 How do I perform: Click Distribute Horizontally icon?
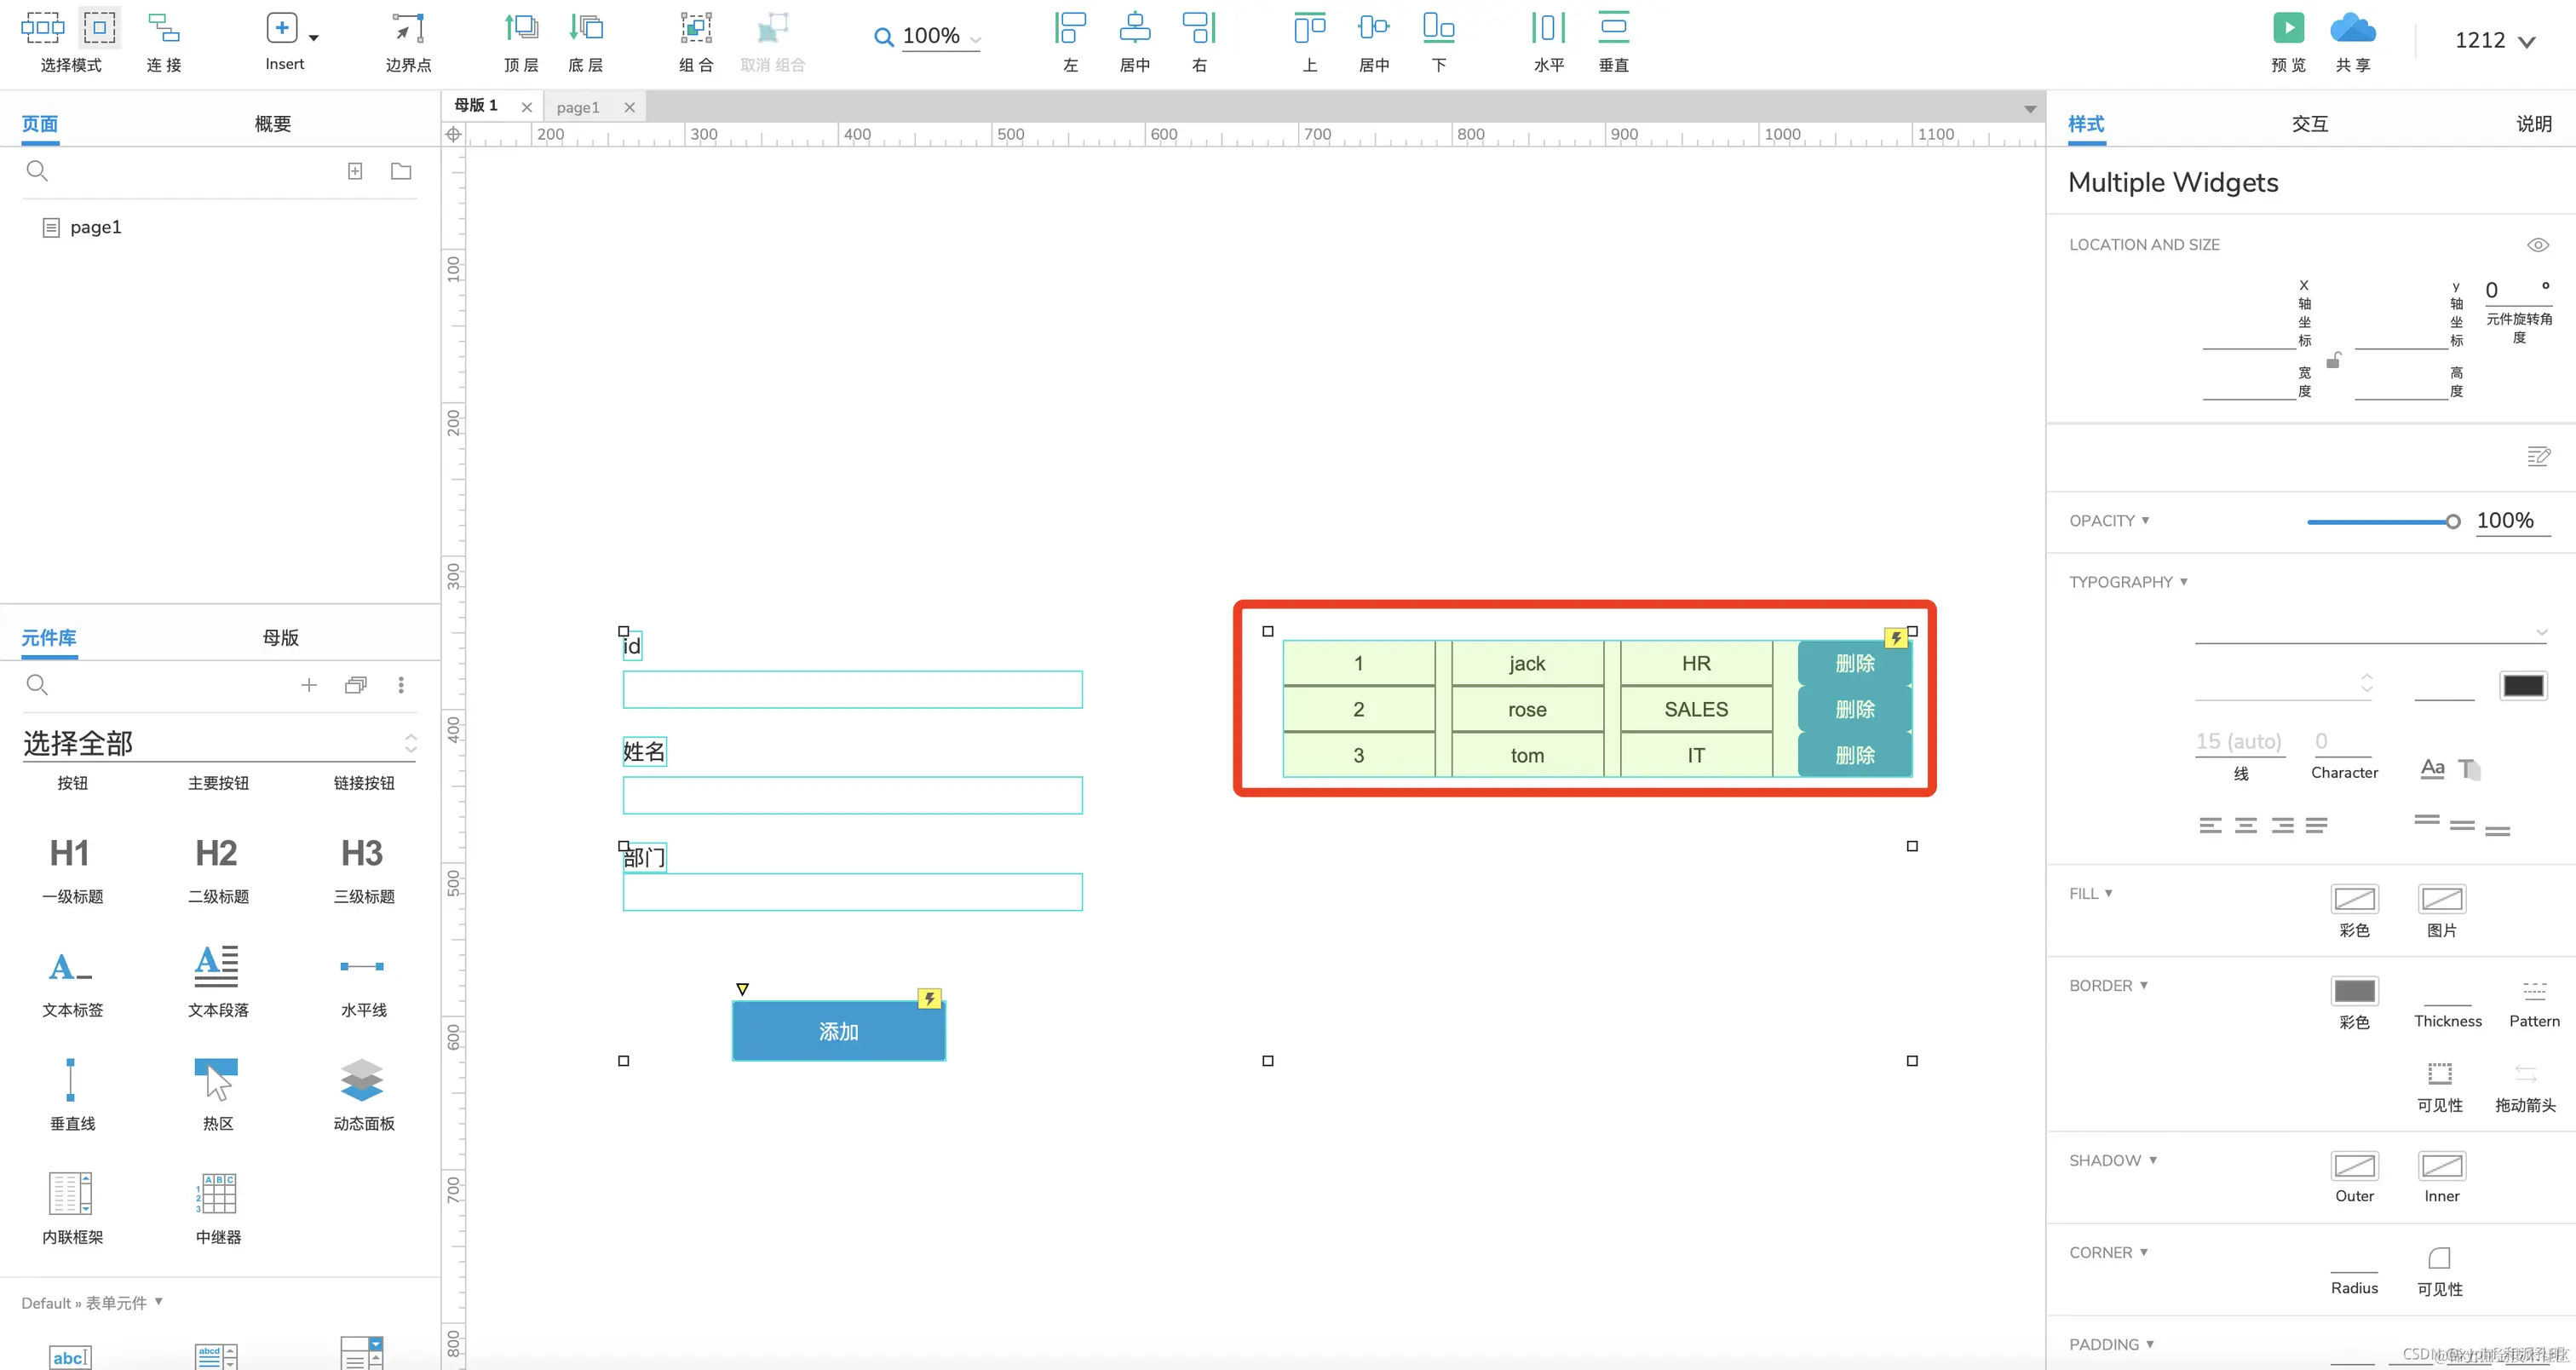(x=1548, y=28)
